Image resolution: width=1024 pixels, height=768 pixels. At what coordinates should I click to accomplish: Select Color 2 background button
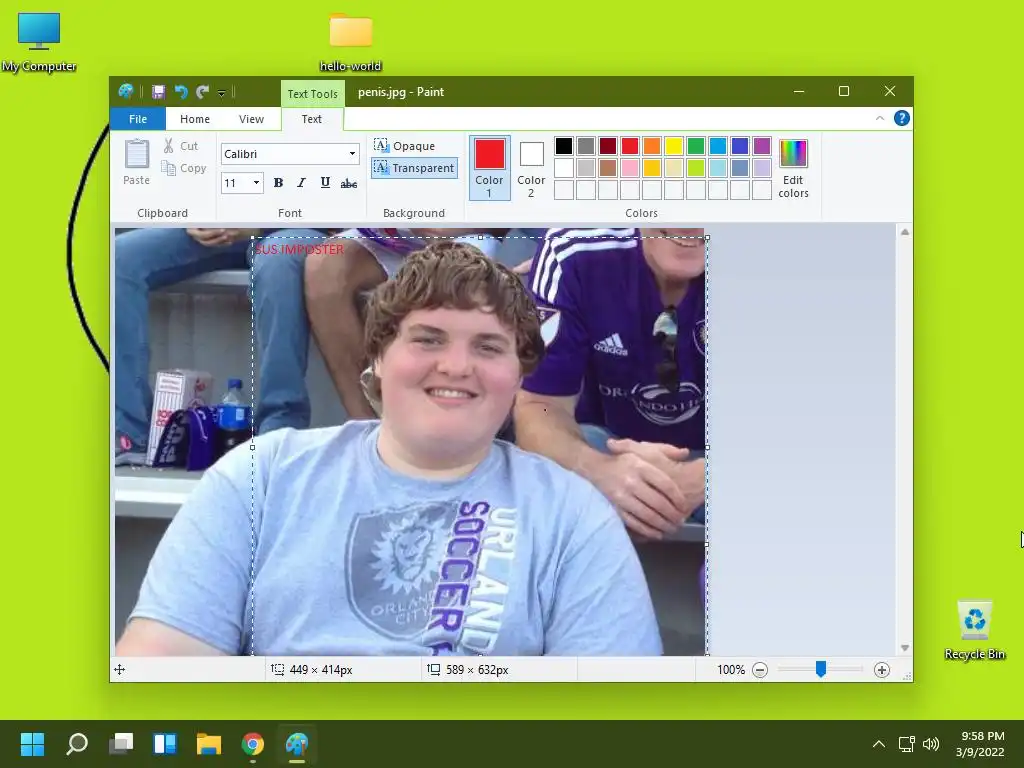click(531, 167)
